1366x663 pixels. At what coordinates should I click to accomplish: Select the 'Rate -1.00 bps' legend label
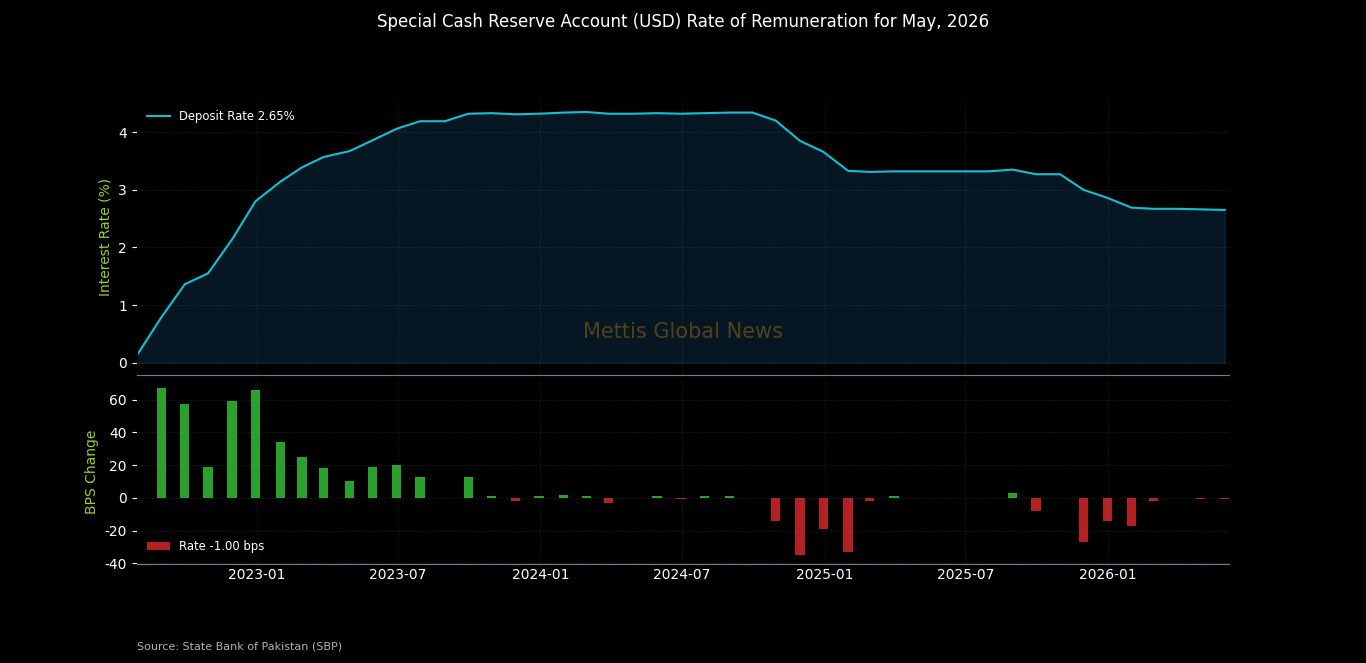point(221,546)
